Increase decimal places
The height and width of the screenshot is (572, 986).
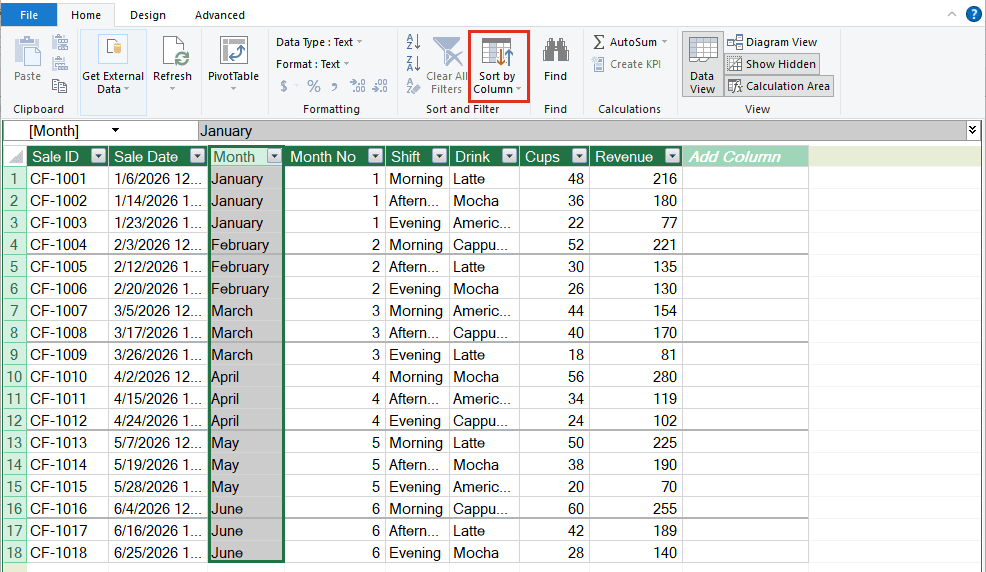point(358,85)
